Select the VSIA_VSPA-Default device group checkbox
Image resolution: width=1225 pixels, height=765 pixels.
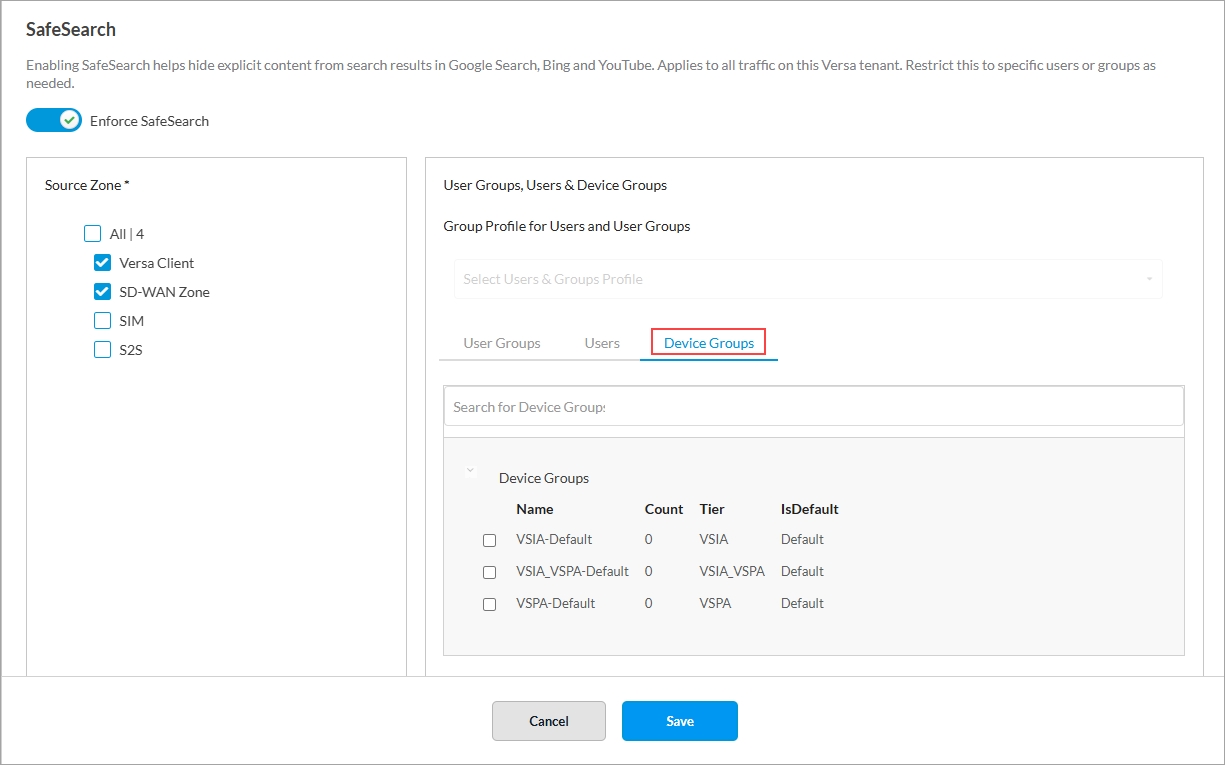coord(489,572)
